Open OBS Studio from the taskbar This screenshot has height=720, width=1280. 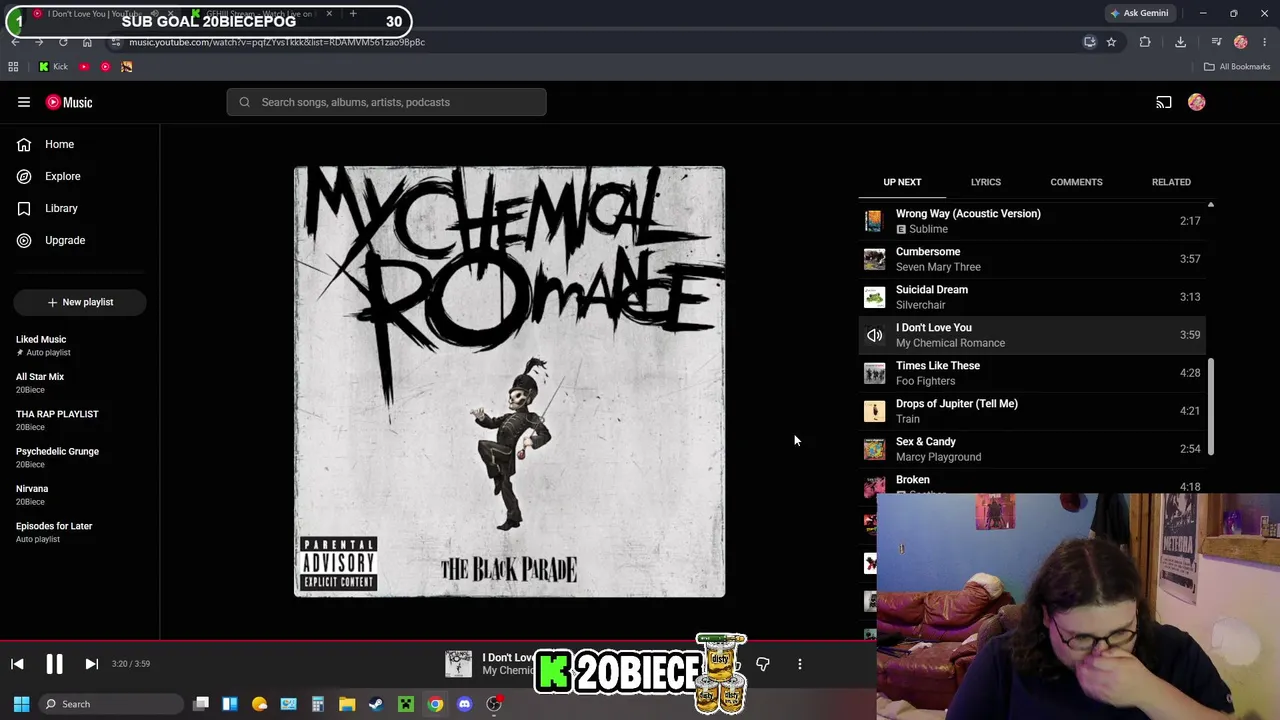click(494, 704)
